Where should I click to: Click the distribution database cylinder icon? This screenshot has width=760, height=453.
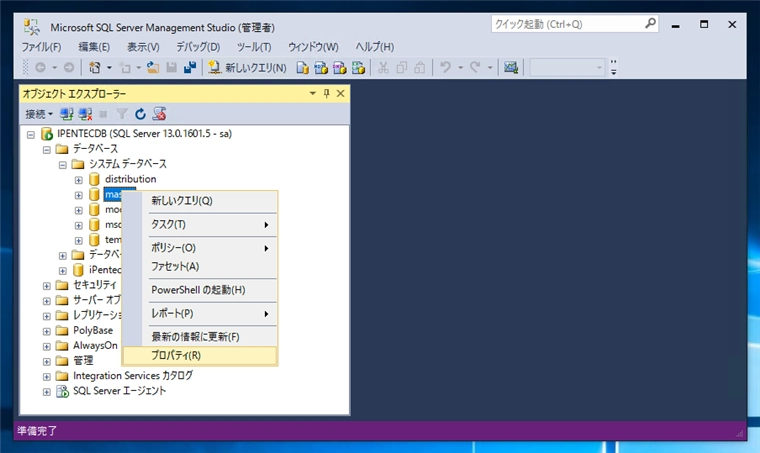[x=94, y=180]
